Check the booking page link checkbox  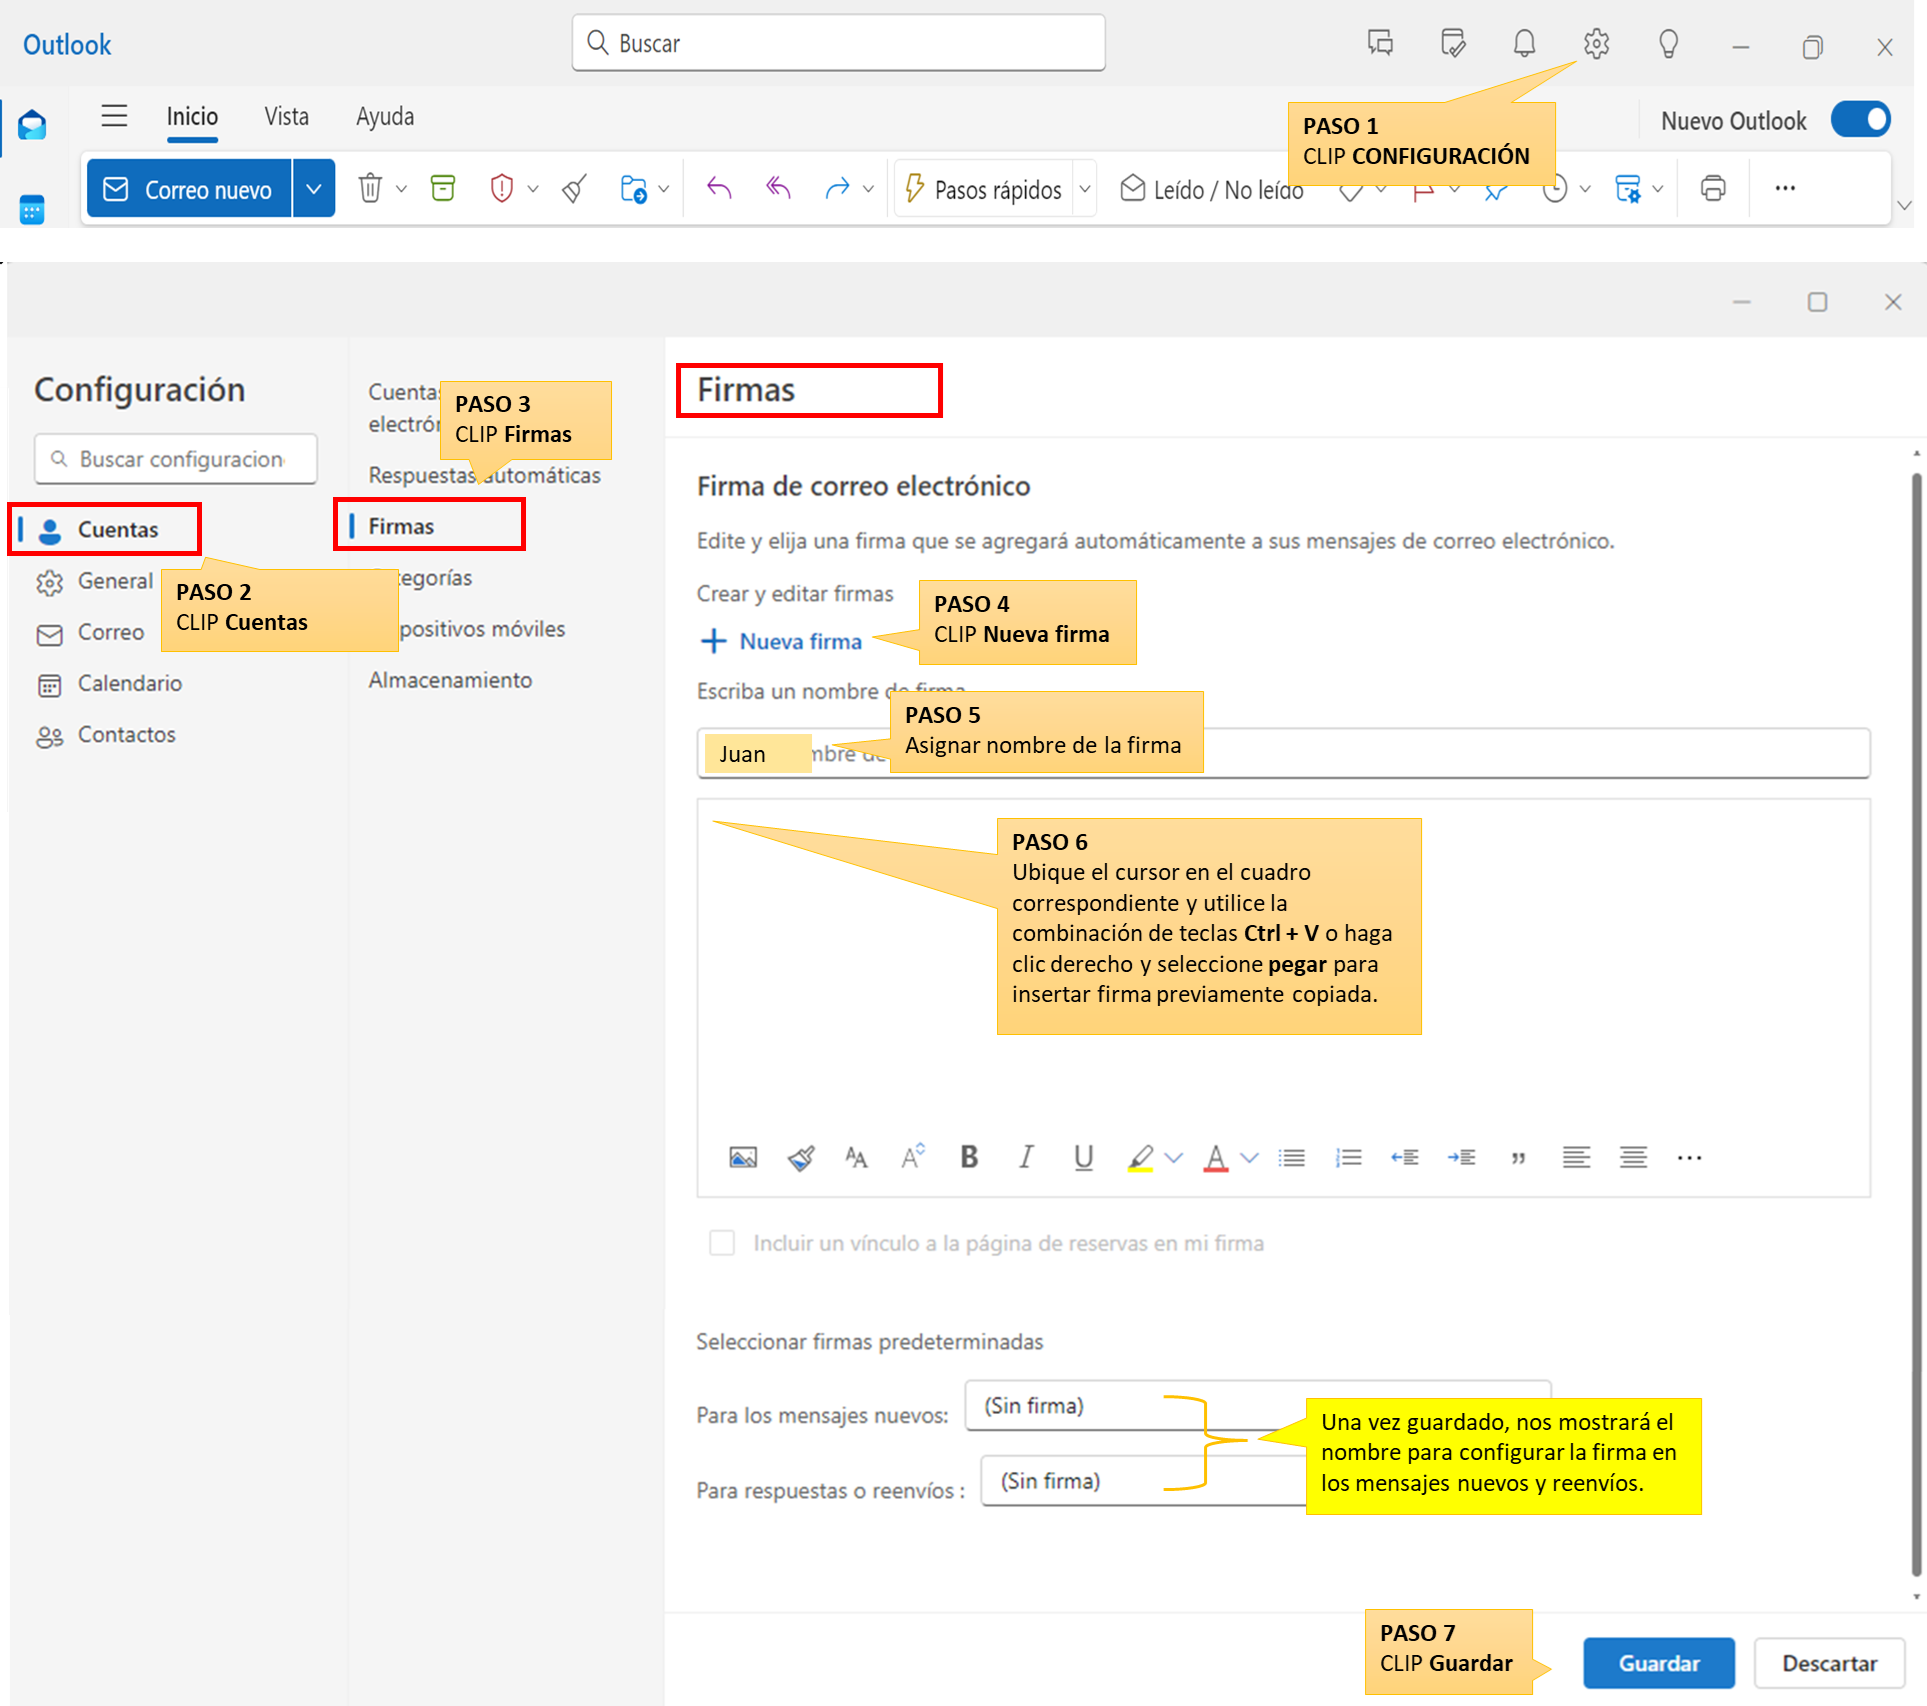721,1242
